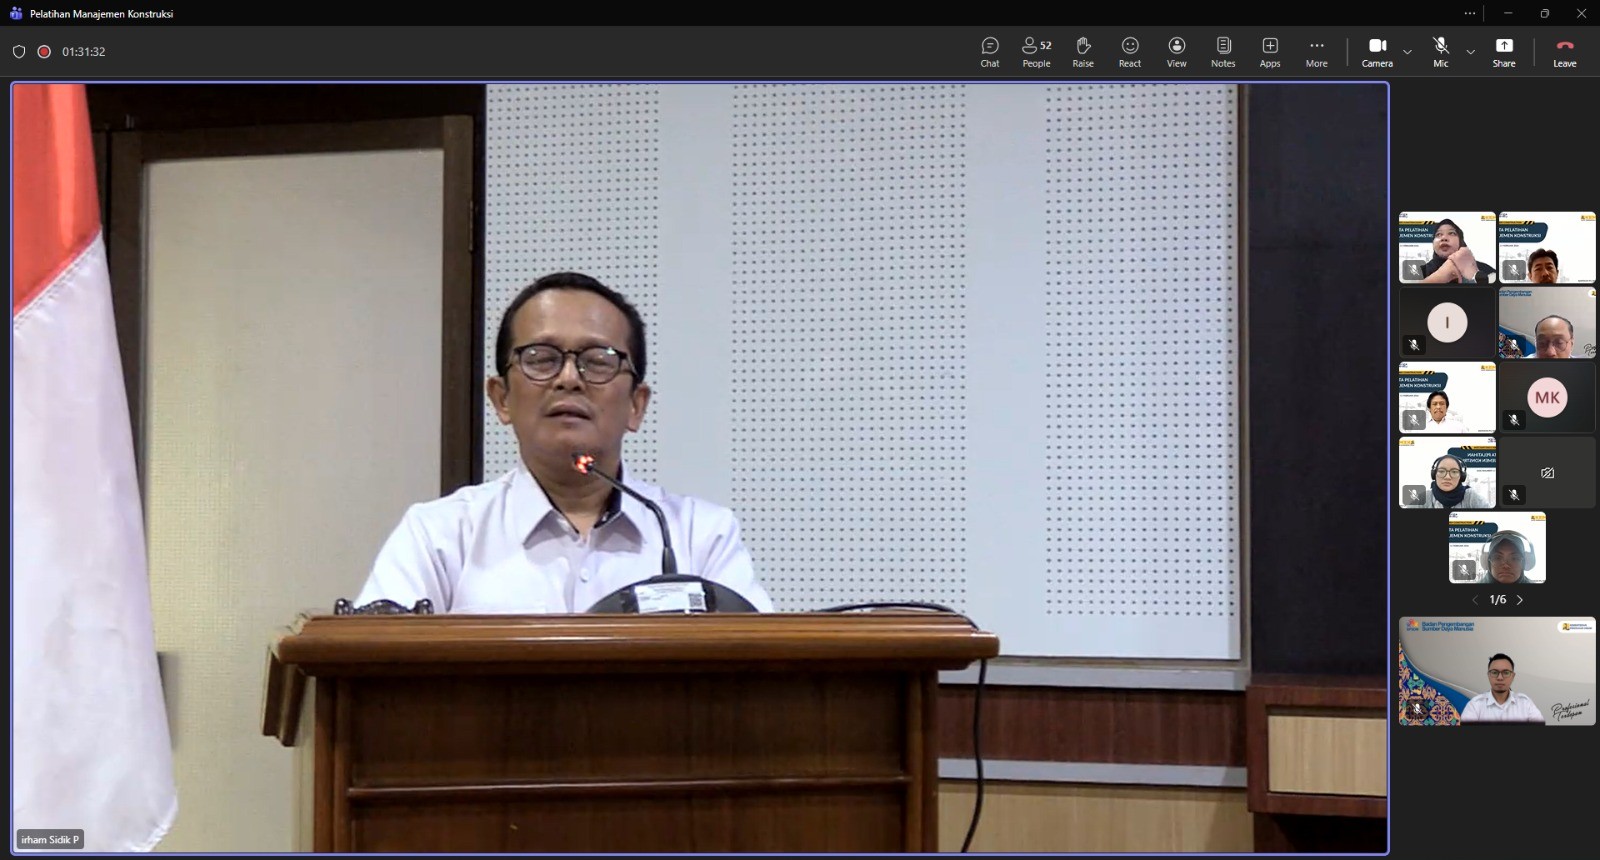
Task: Select the MK participant tile
Action: [x=1547, y=397]
